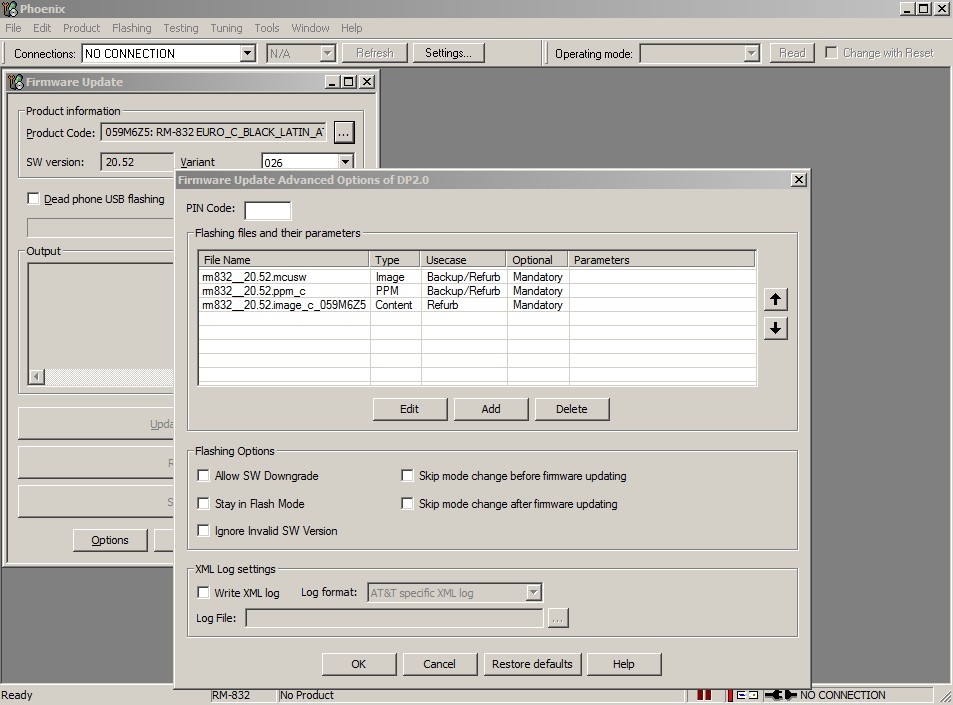Expand the Operating mode dropdown
This screenshot has width=953, height=705.
pos(752,53)
